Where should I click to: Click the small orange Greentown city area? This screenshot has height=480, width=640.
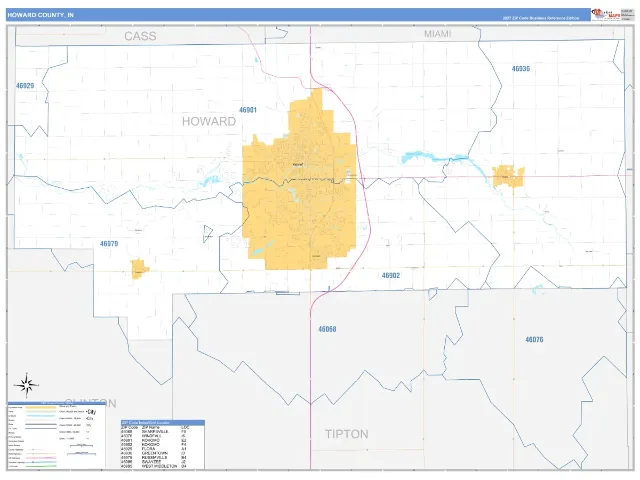[508, 176]
